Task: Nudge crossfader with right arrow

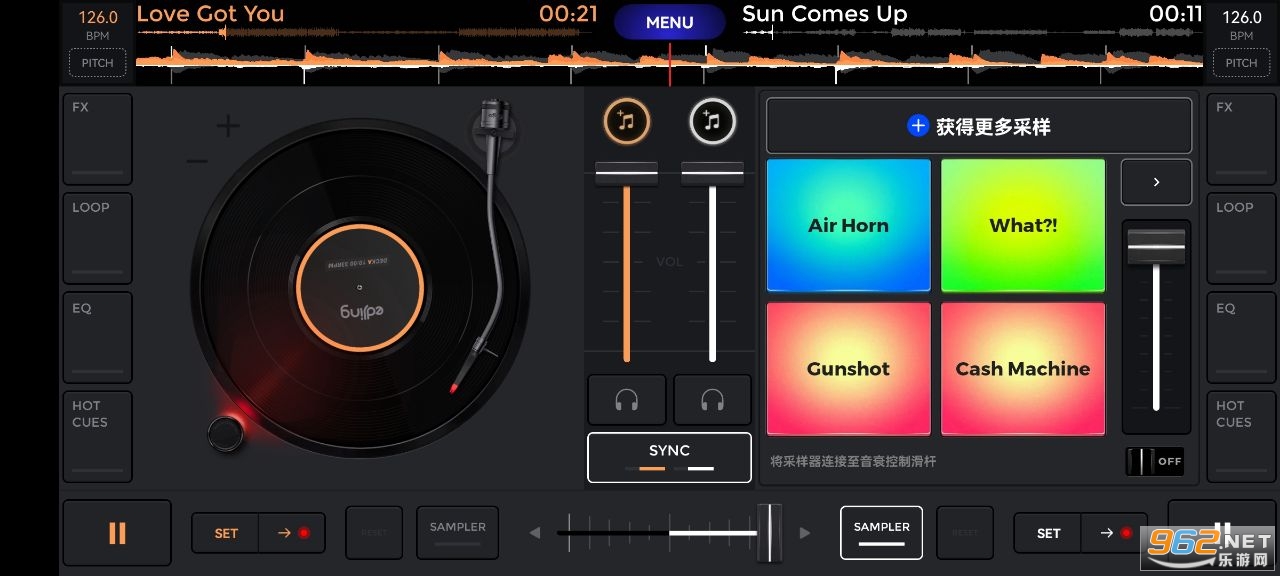Action: (805, 533)
